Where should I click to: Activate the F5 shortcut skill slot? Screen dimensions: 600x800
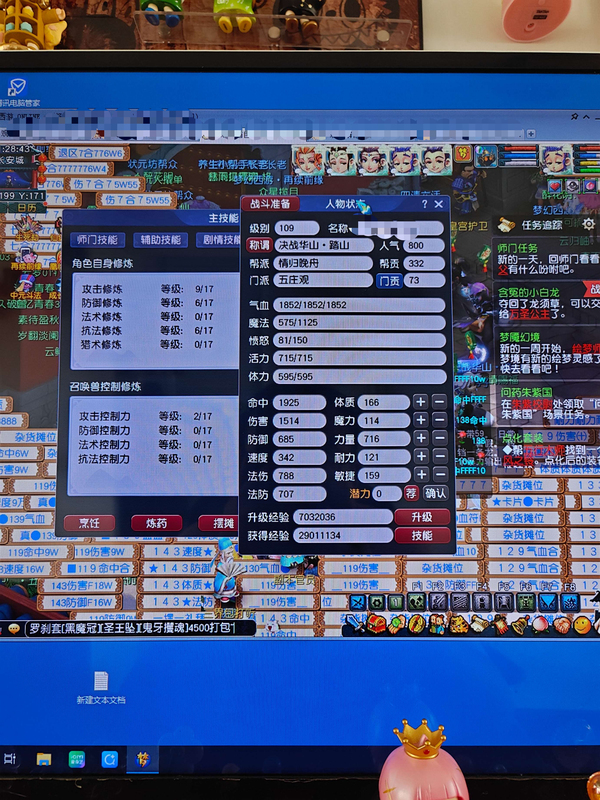[504, 602]
